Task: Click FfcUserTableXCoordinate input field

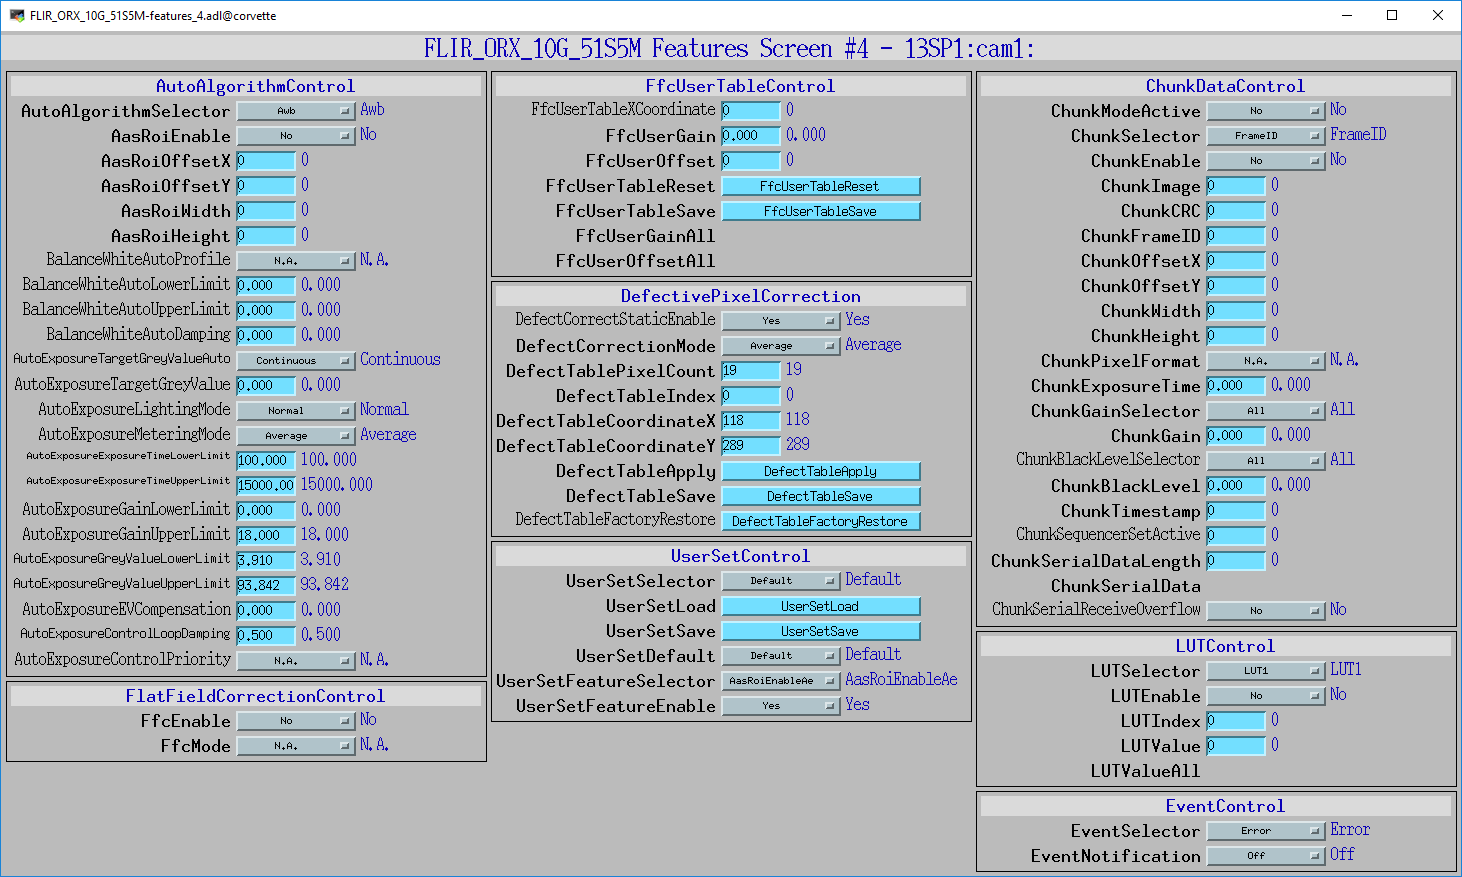Action: pyautogui.click(x=751, y=110)
